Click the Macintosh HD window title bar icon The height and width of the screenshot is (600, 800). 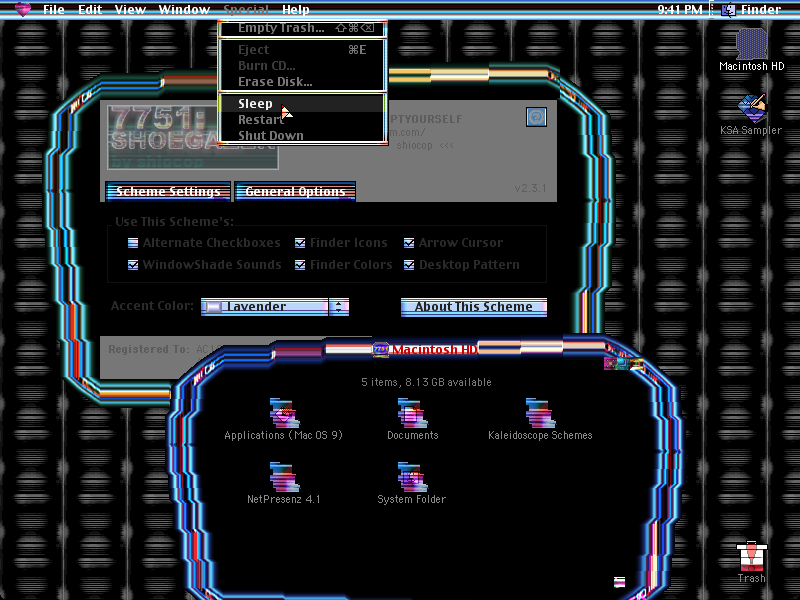381,349
